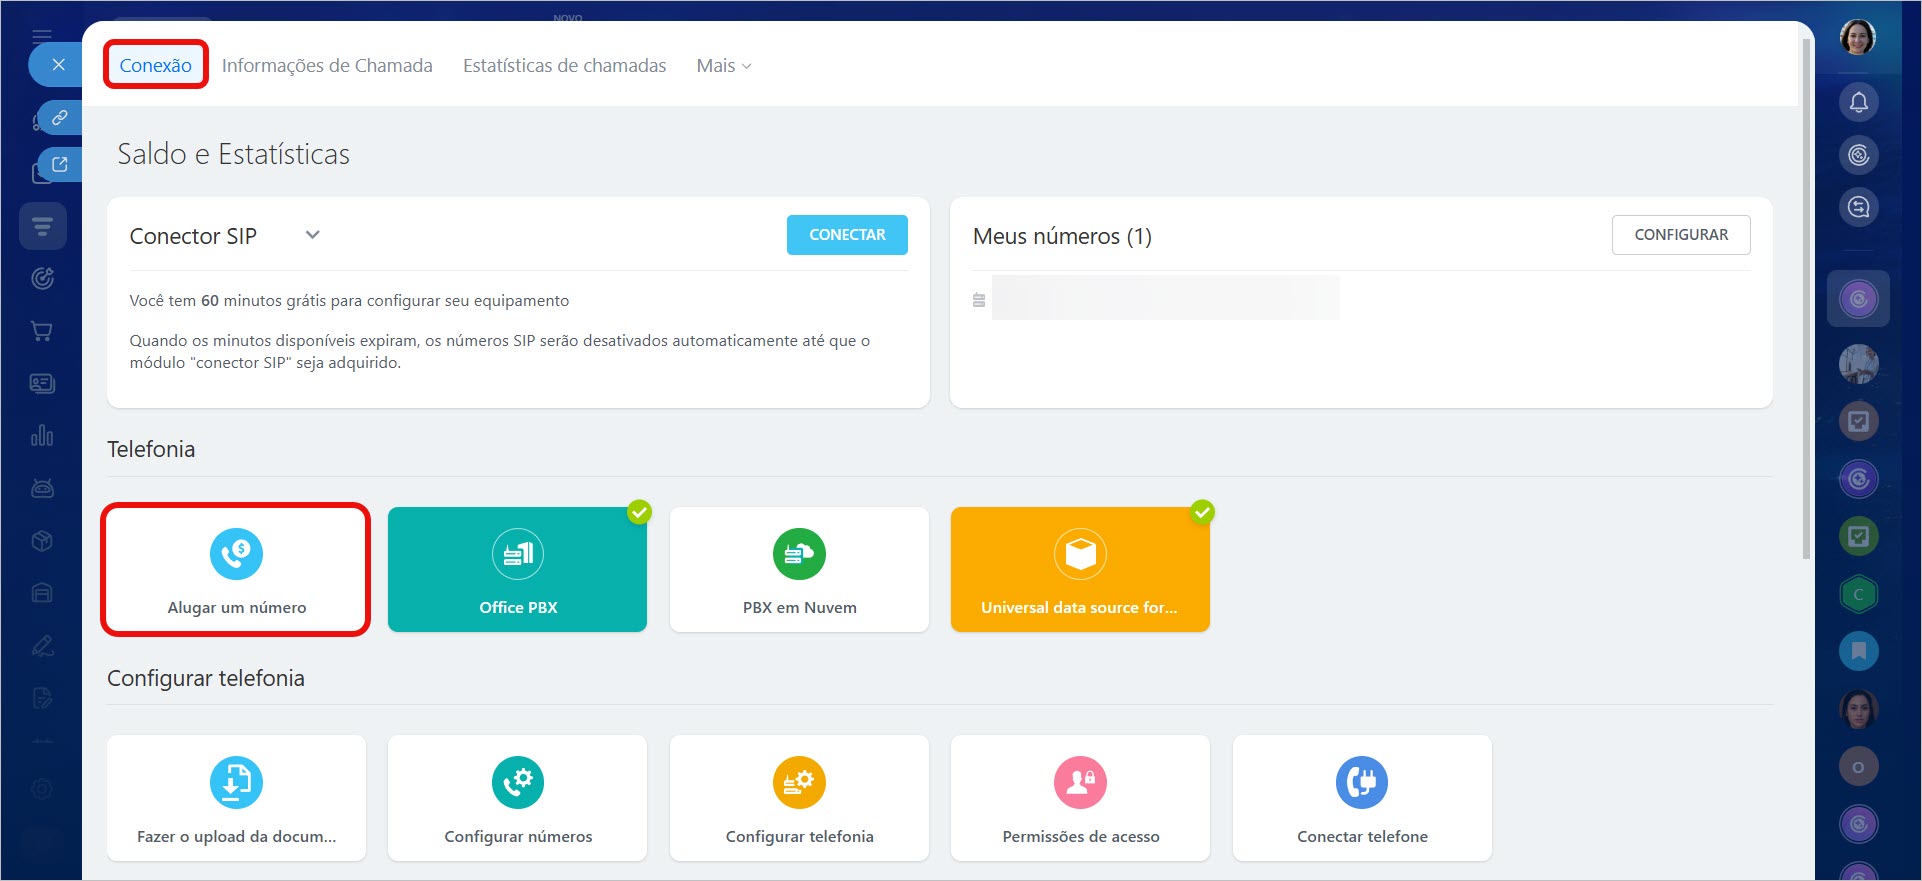Switch to the Conexão tab
The height and width of the screenshot is (881, 1922).
[x=156, y=66]
